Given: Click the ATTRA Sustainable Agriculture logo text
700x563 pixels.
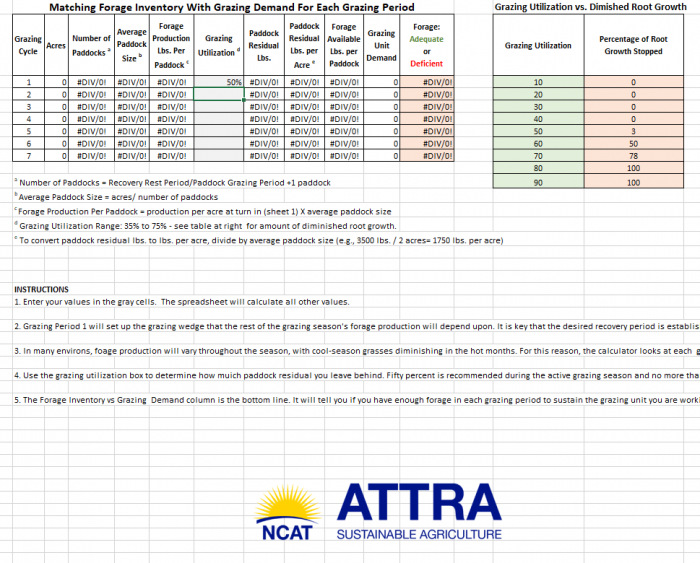Looking at the screenshot, I should 418,510.
